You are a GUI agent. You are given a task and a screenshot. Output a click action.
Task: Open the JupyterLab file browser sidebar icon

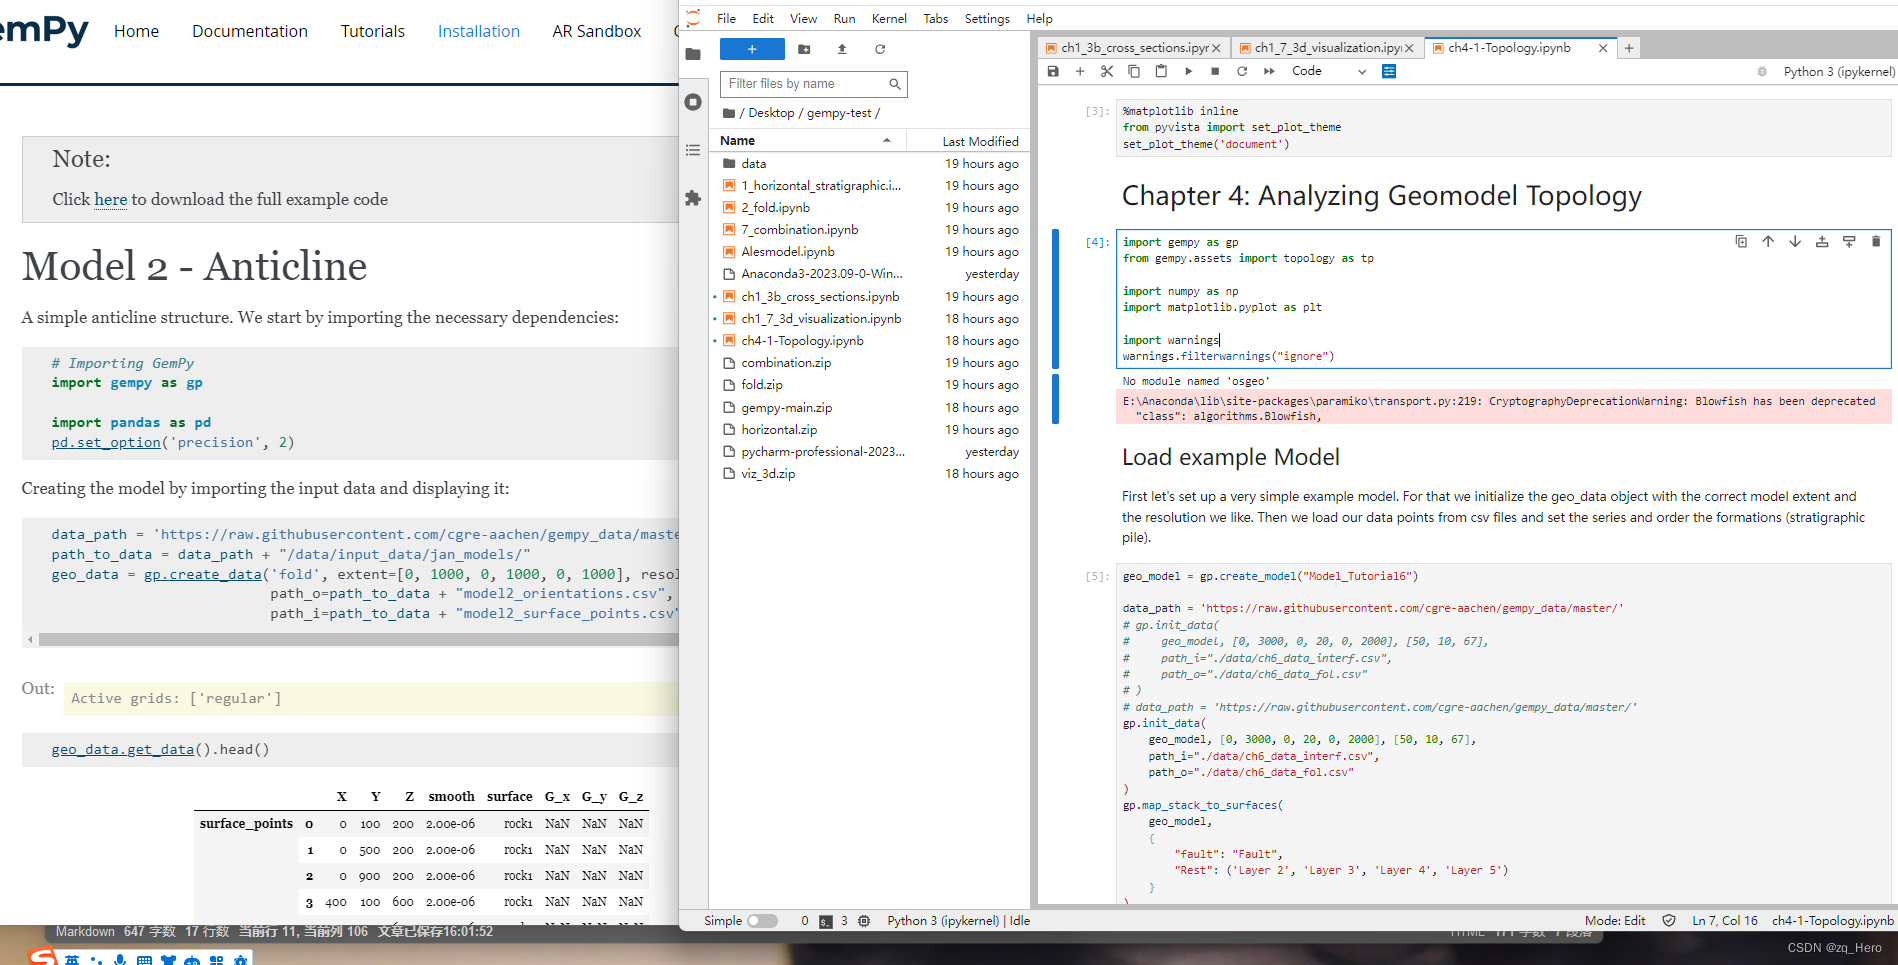click(693, 54)
